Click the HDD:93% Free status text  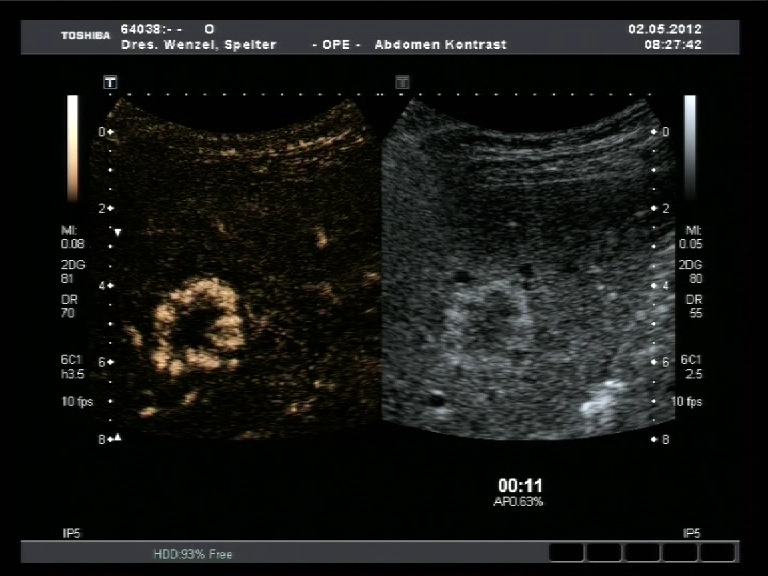(192, 553)
